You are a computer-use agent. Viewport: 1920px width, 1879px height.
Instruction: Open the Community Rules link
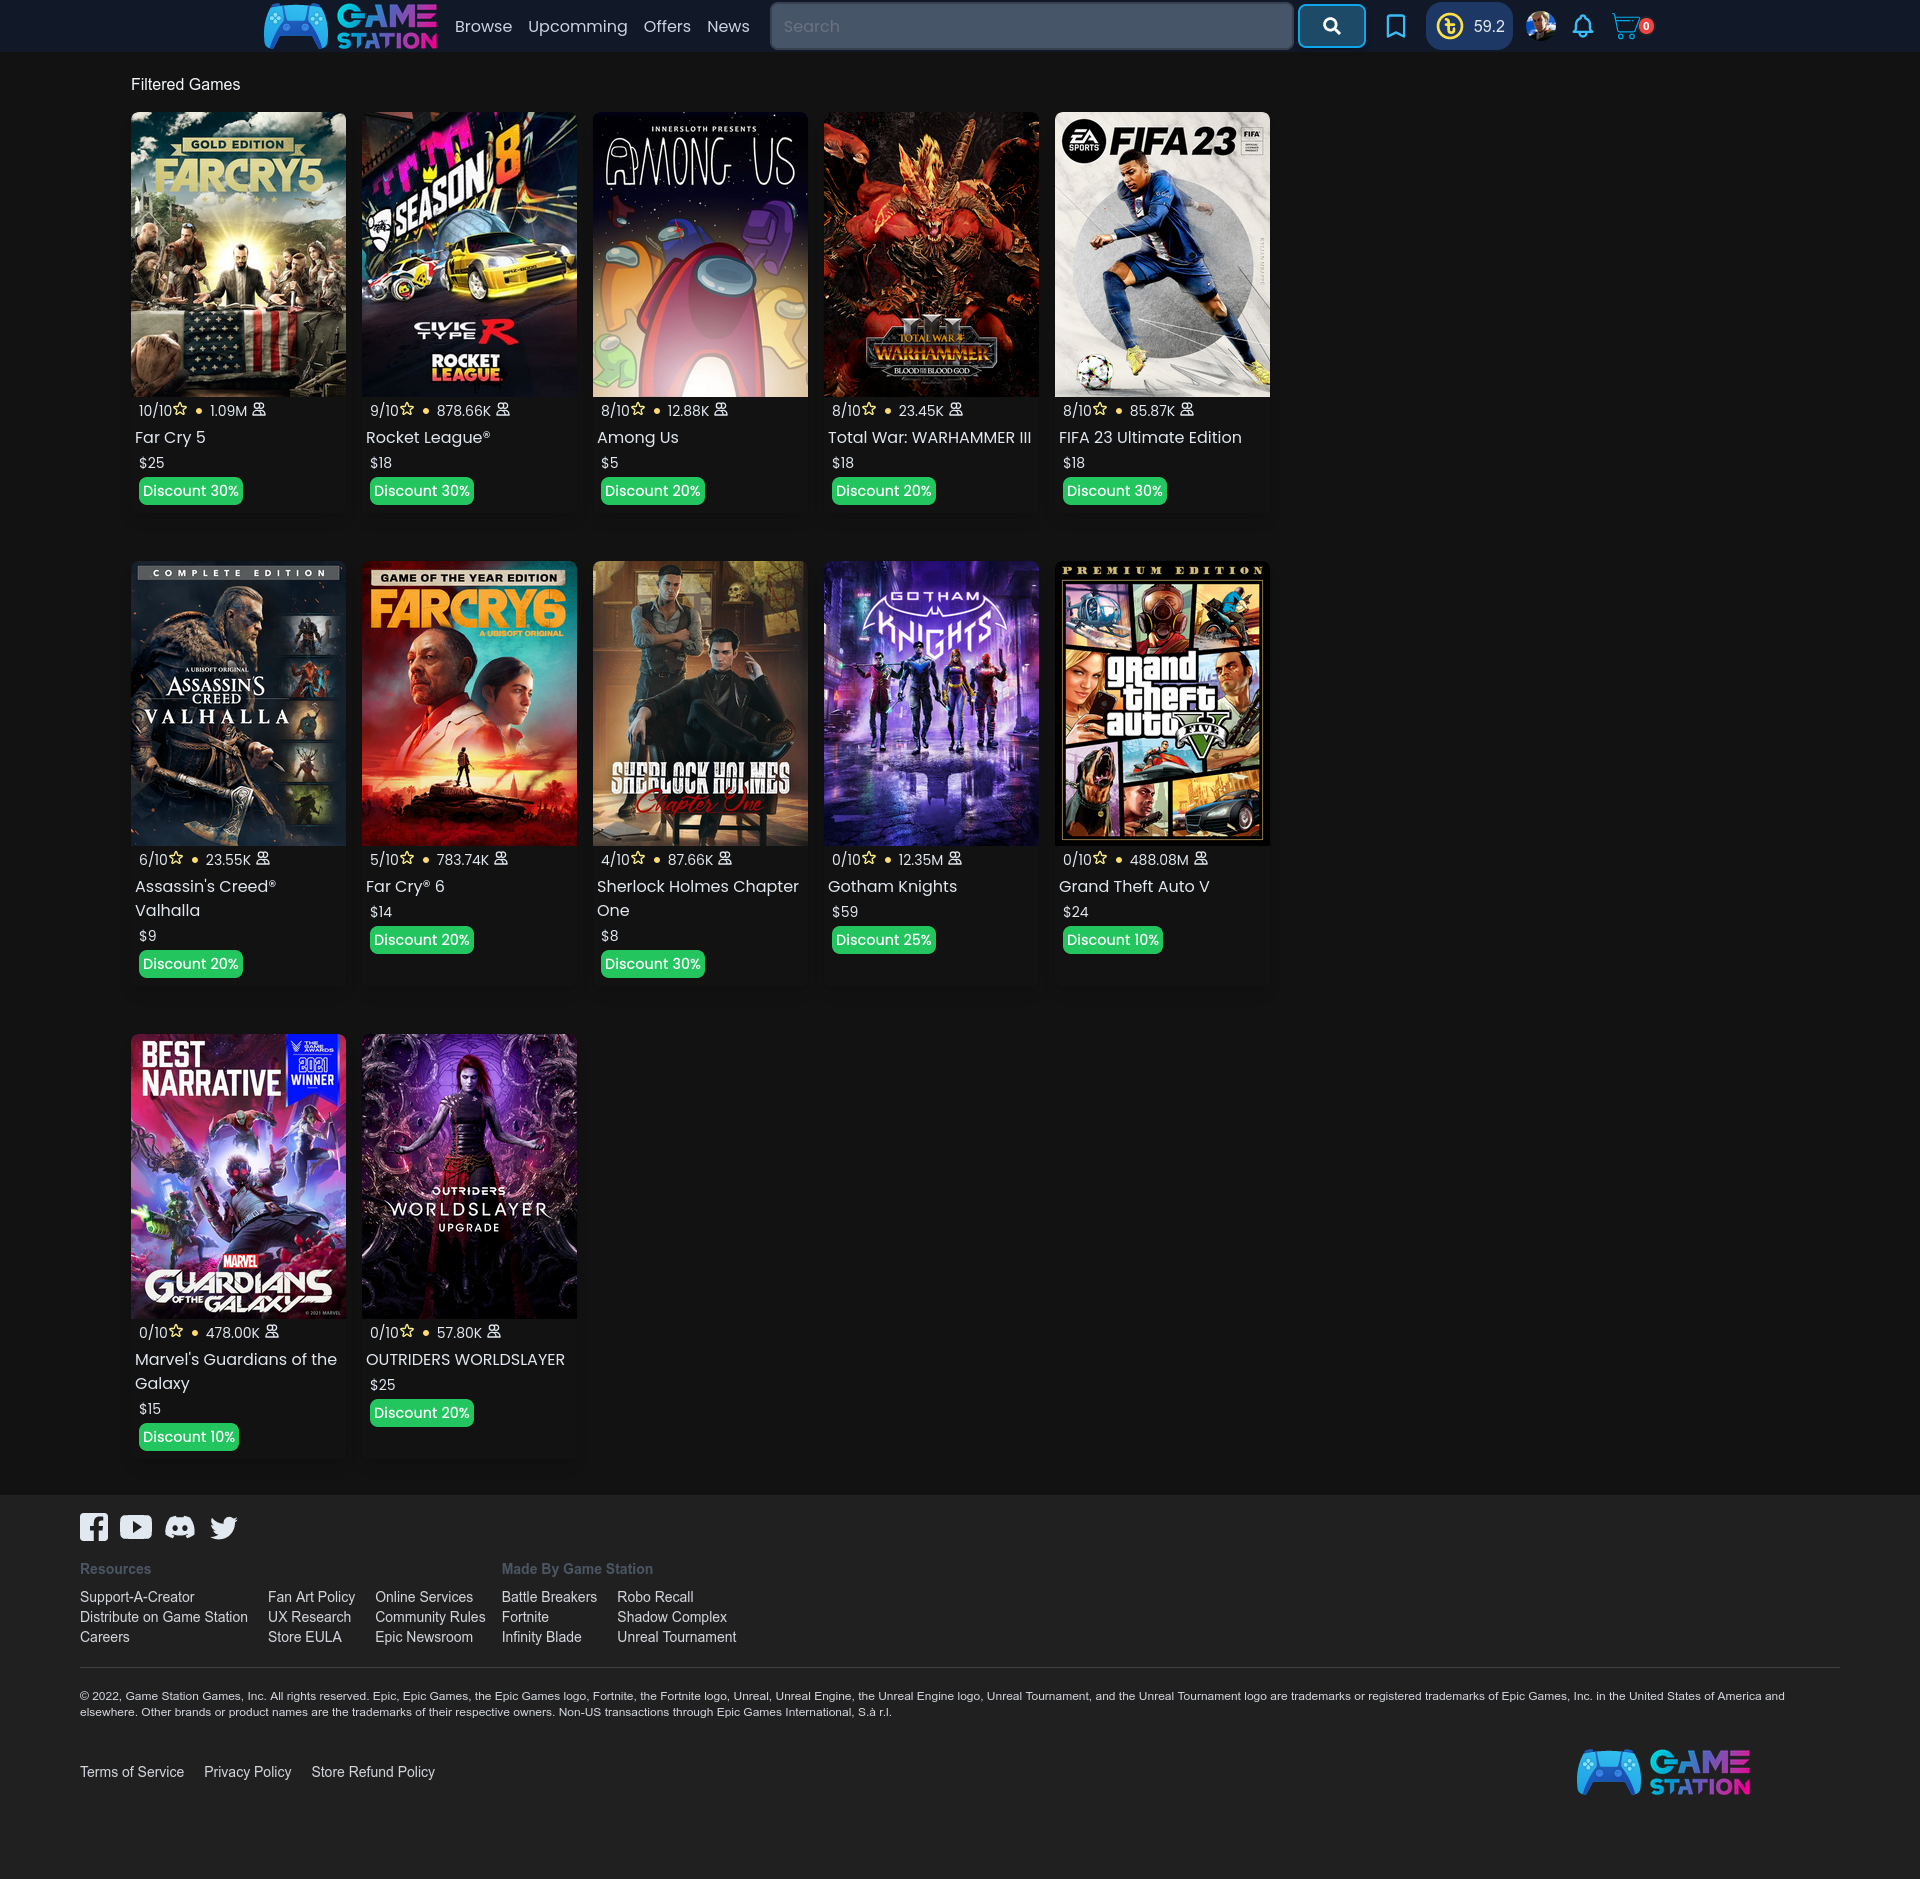430,1617
